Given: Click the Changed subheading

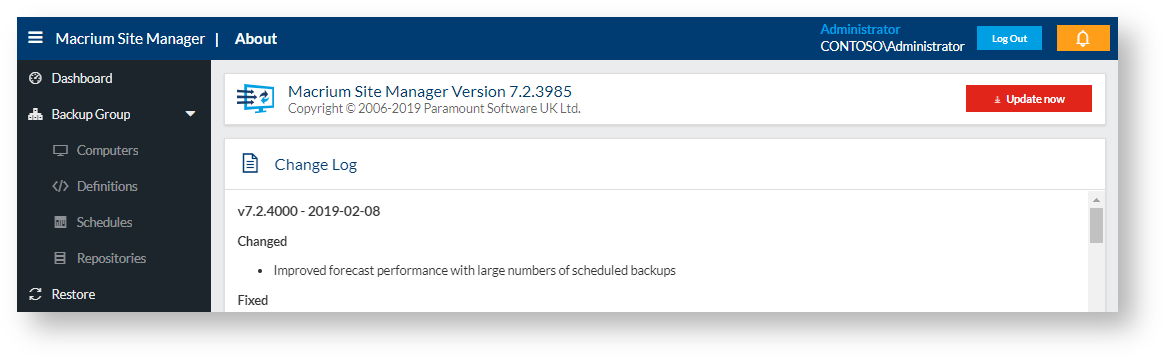Looking at the screenshot, I should tap(262, 241).
